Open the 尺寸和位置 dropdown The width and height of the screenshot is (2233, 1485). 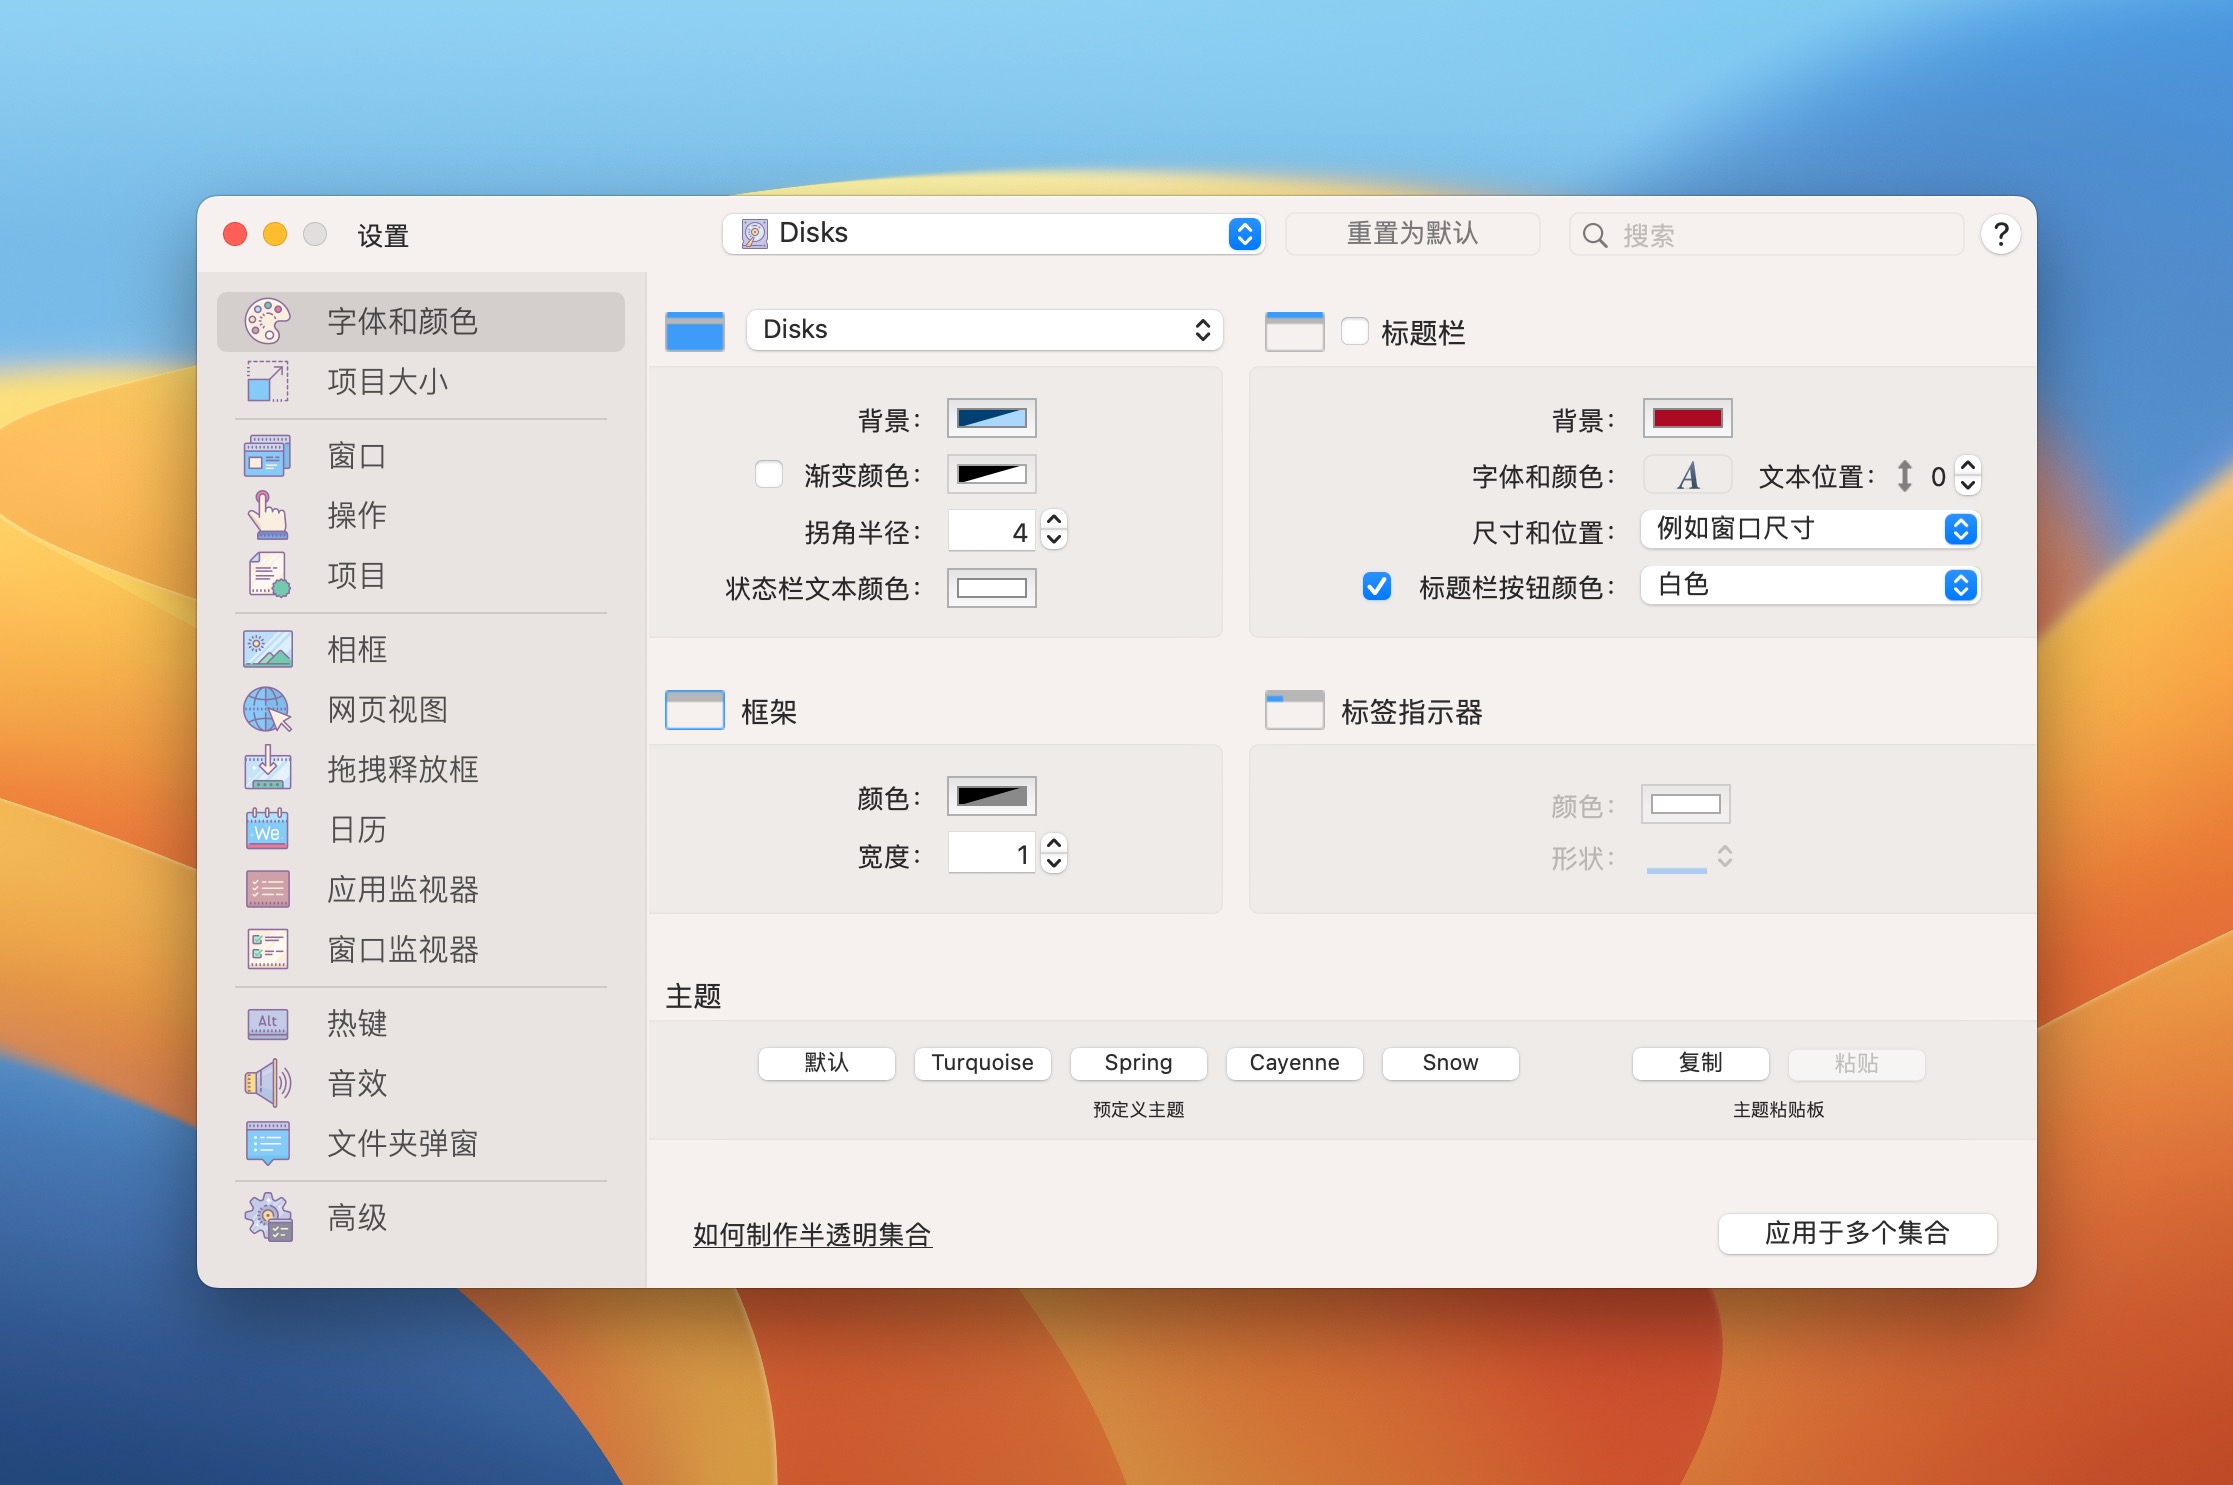[x=1810, y=529]
